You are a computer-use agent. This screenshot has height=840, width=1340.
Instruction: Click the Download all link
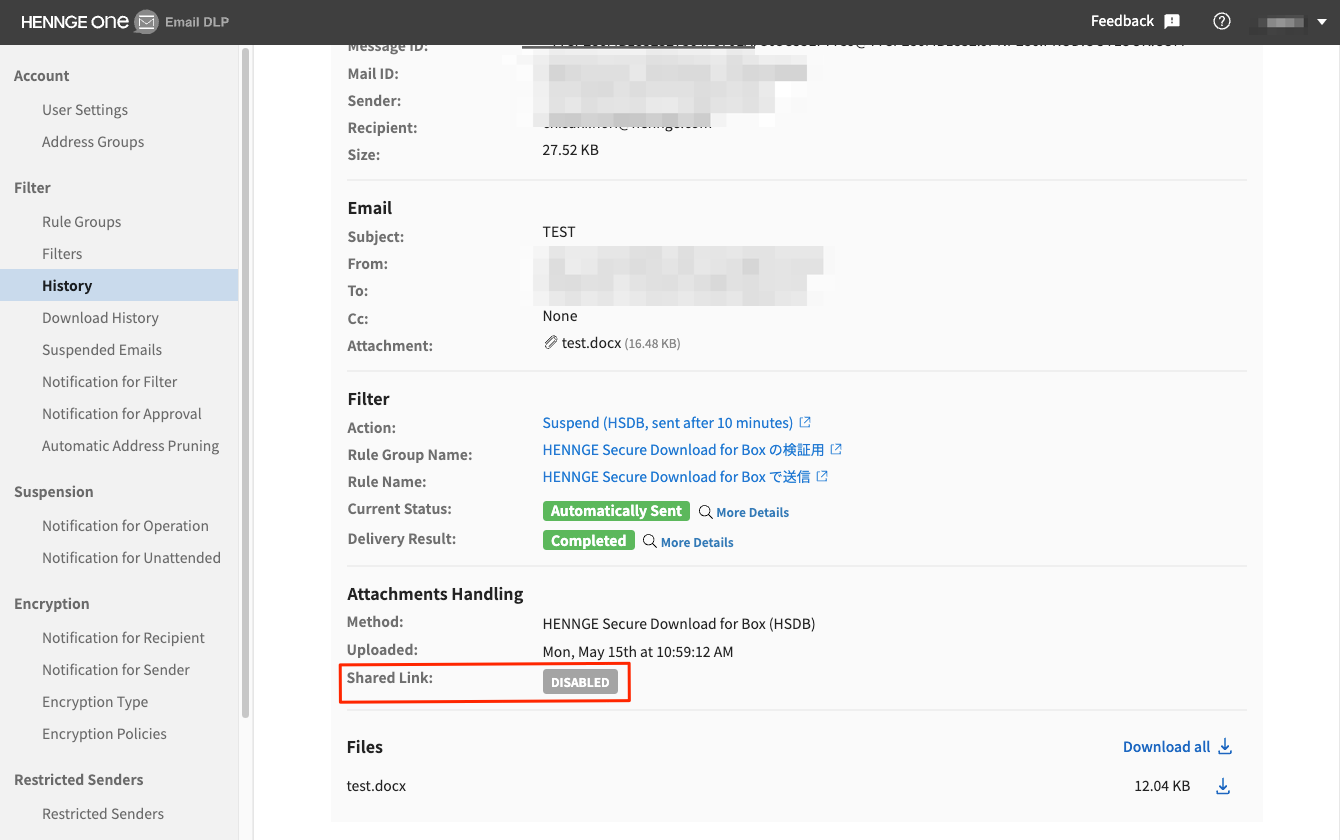tap(1166, 747)
